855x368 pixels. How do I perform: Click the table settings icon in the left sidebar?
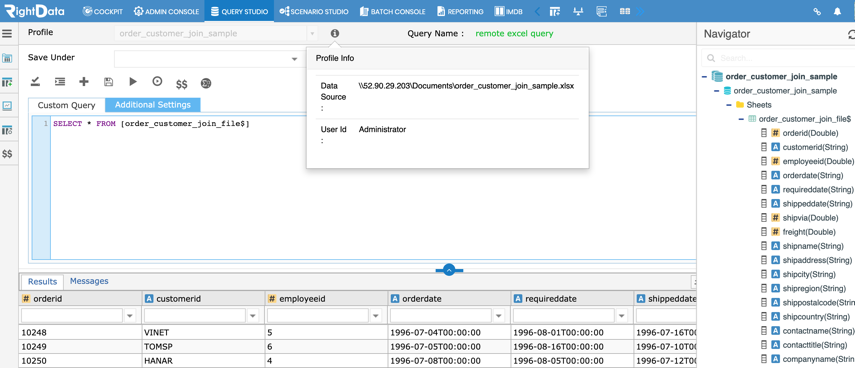coord(7,130)
